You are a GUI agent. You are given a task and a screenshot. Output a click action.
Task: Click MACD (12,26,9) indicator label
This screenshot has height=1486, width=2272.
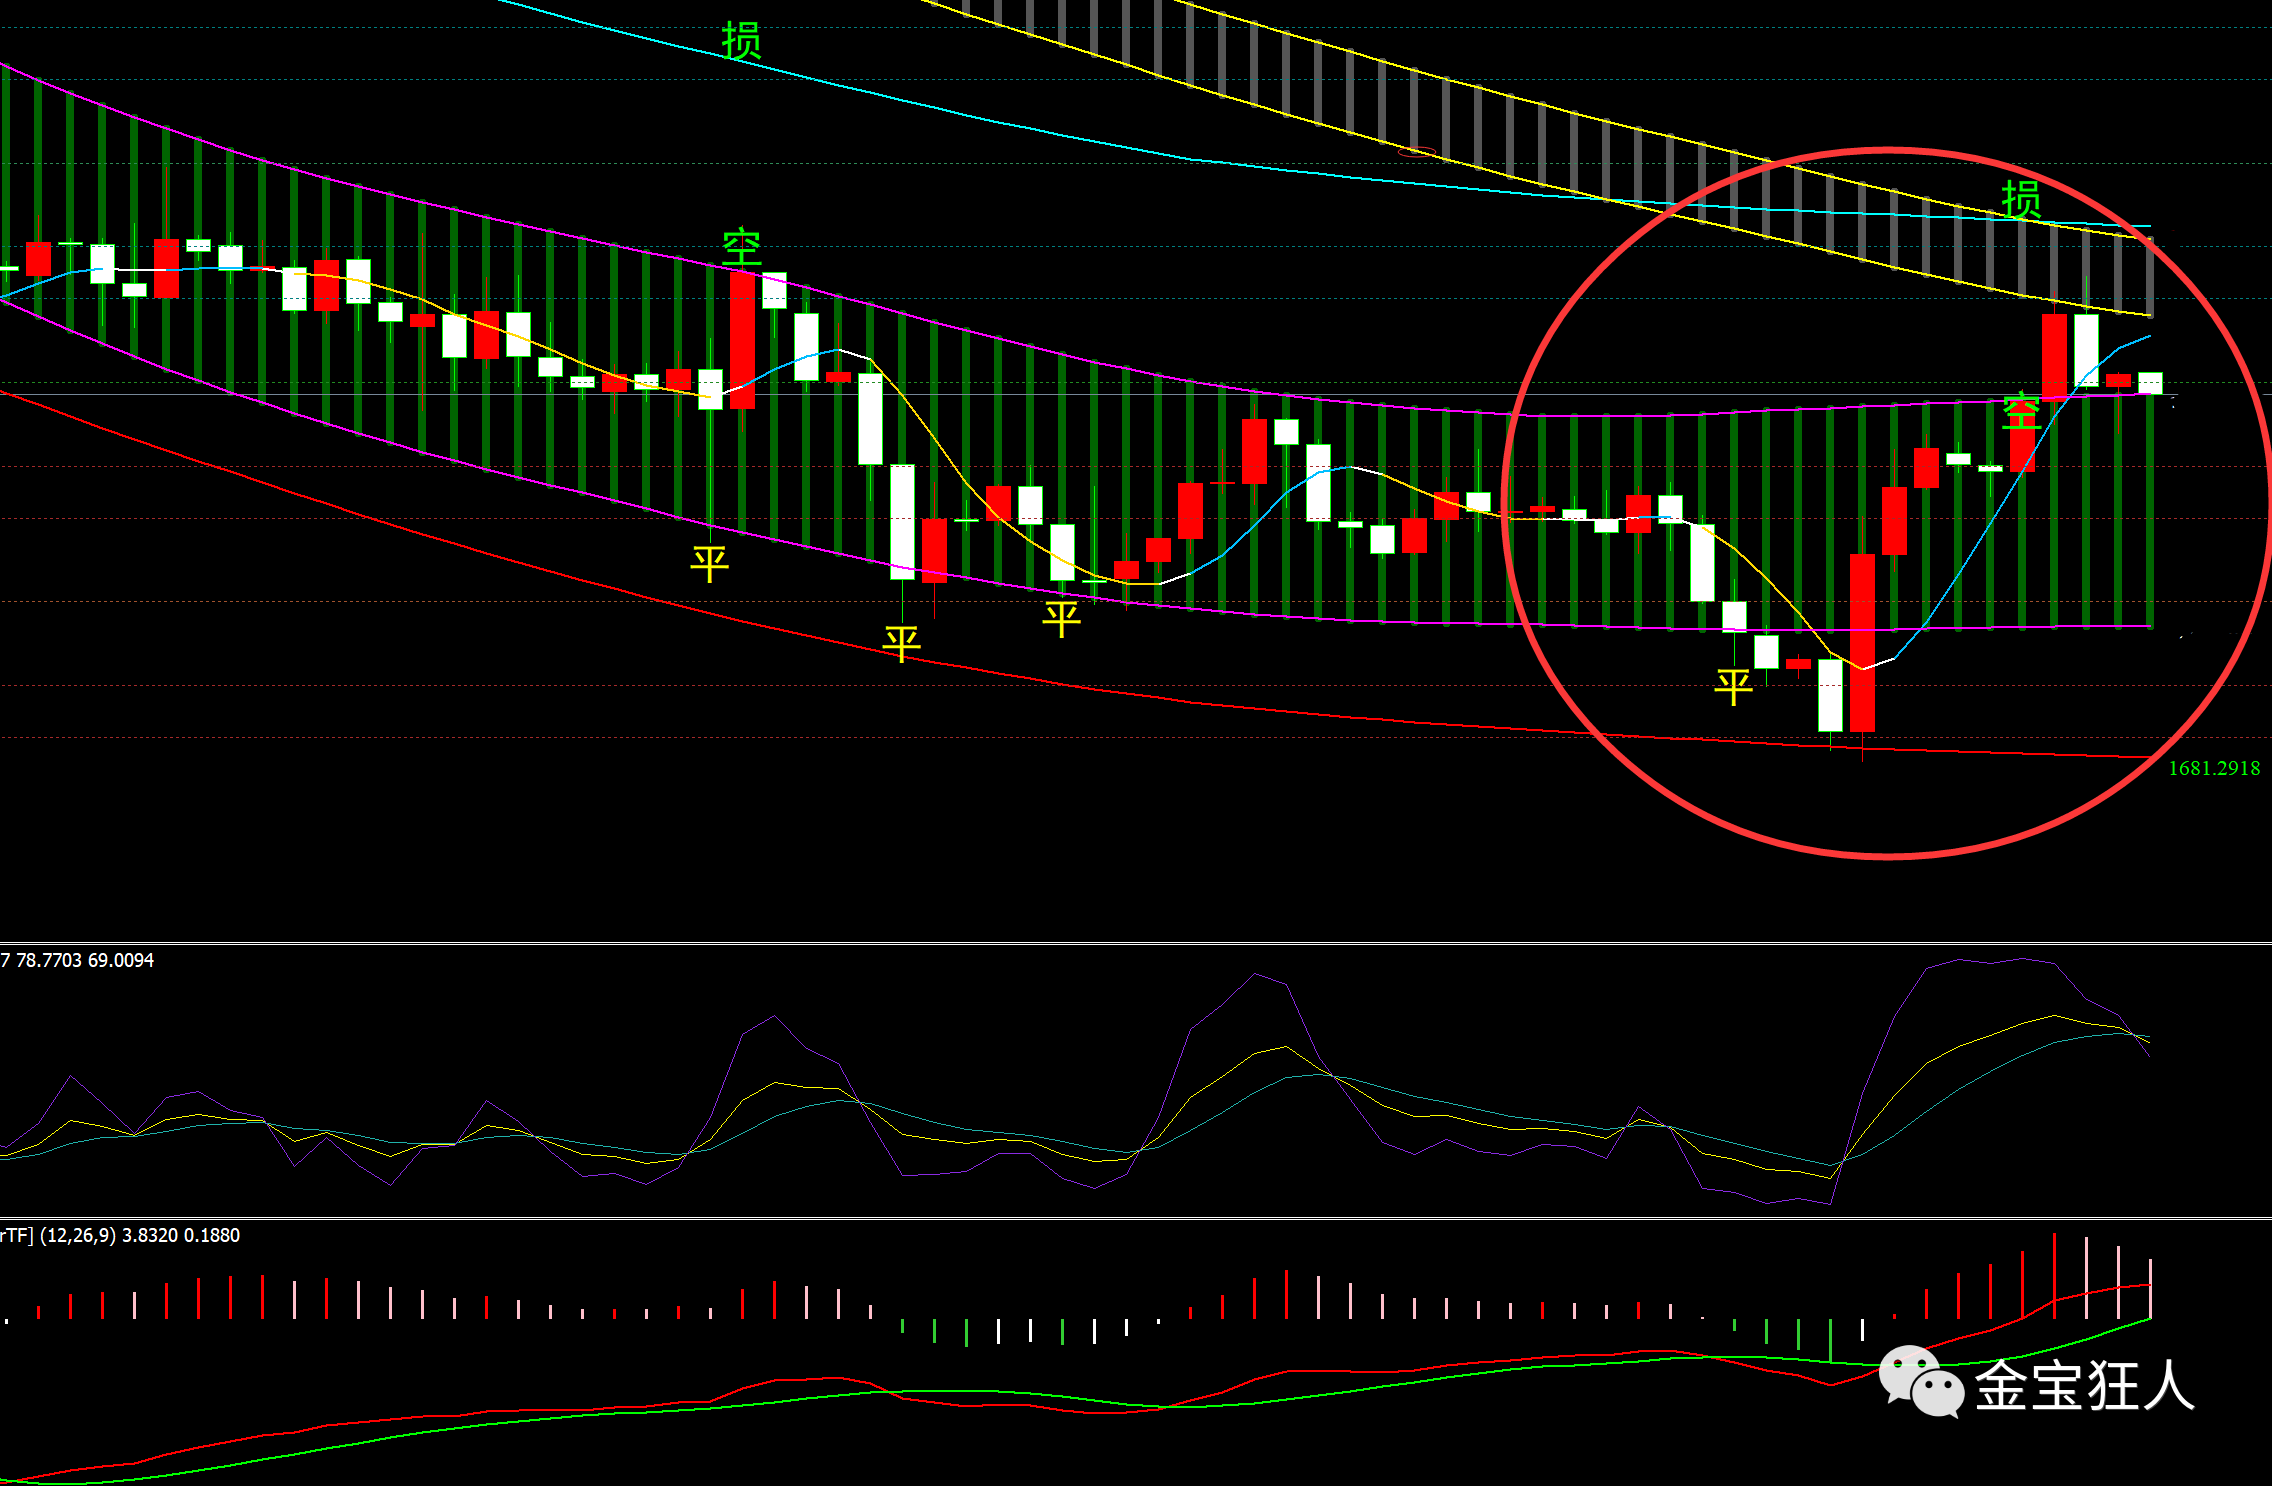click(121, 1235)
